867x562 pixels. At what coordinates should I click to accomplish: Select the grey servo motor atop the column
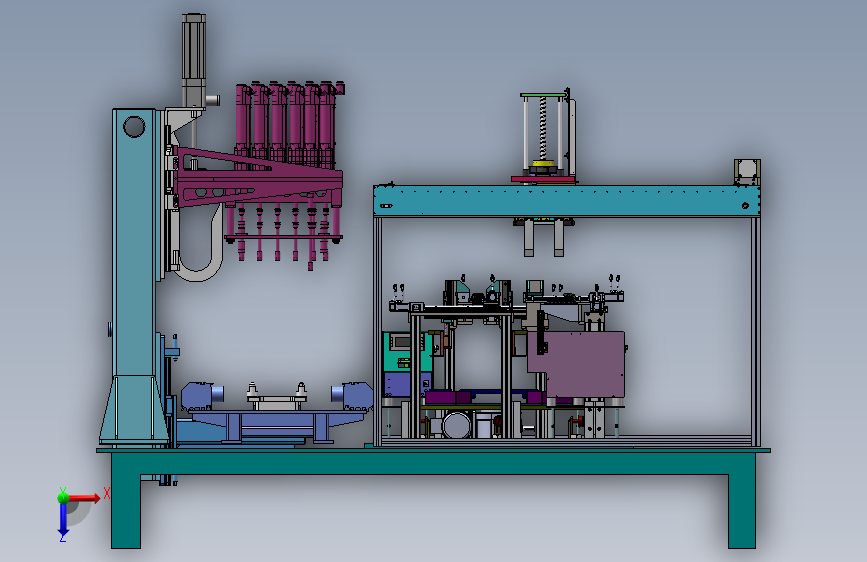(194, 60)
